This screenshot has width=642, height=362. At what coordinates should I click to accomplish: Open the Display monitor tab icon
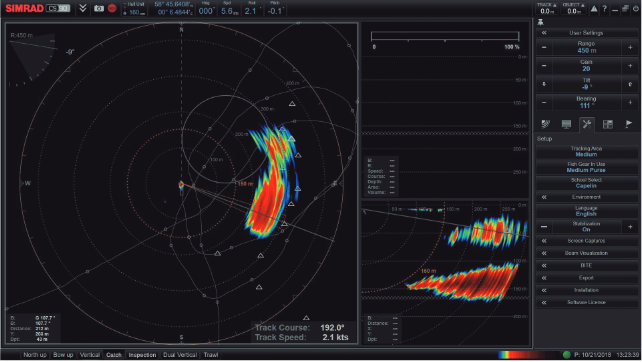coord(566,124)
